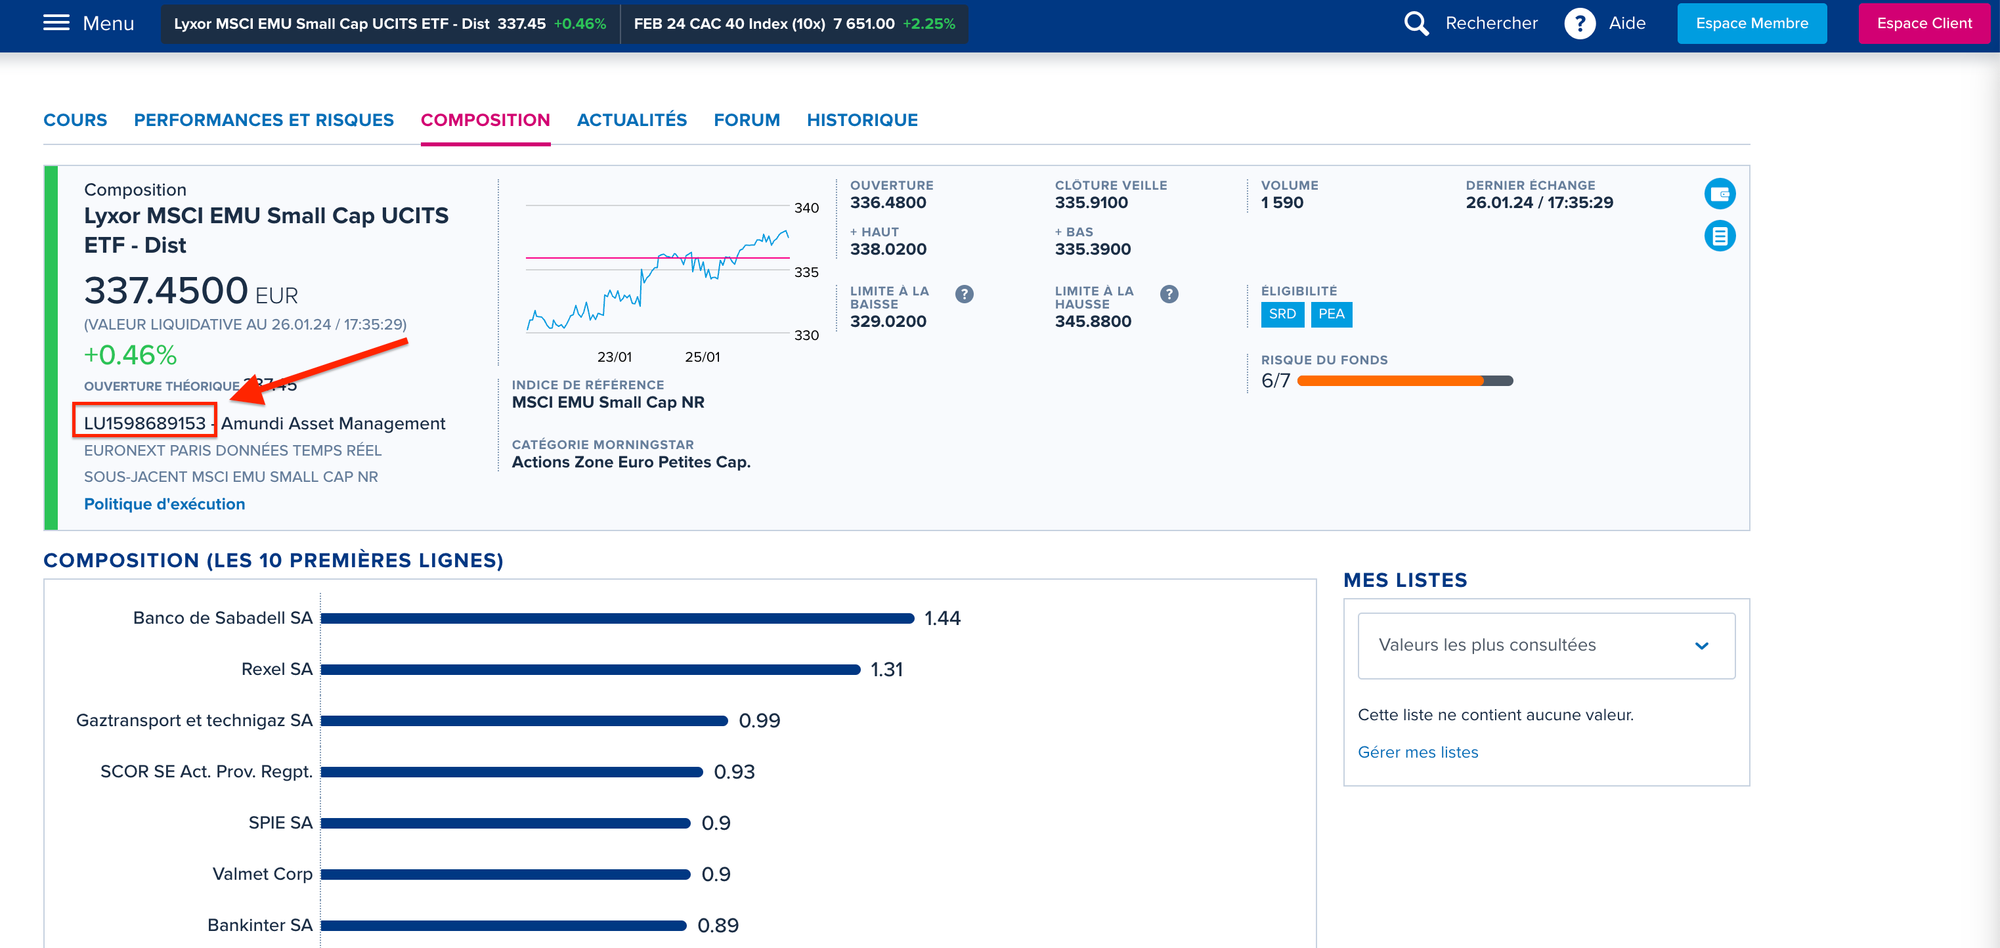
Task: Click Clôture veille value 335.9100
Action: point(1091,202)
